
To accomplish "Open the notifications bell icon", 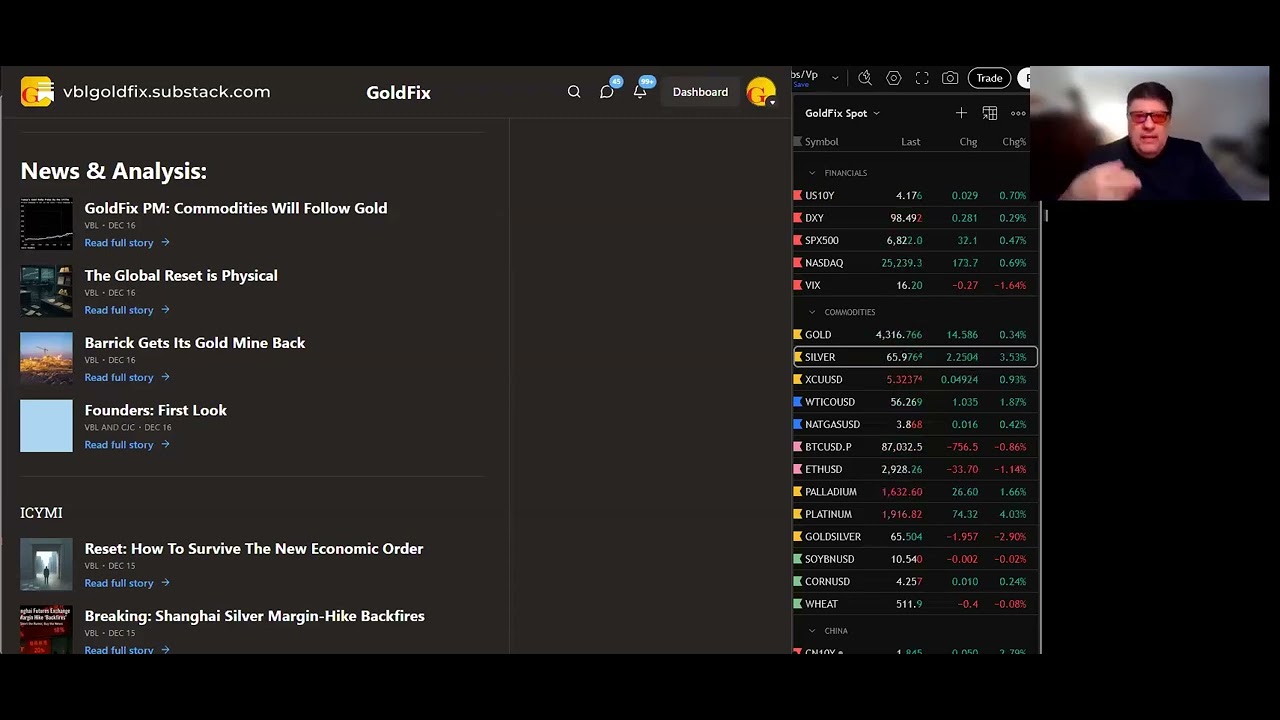I will [x=640, y=92].
